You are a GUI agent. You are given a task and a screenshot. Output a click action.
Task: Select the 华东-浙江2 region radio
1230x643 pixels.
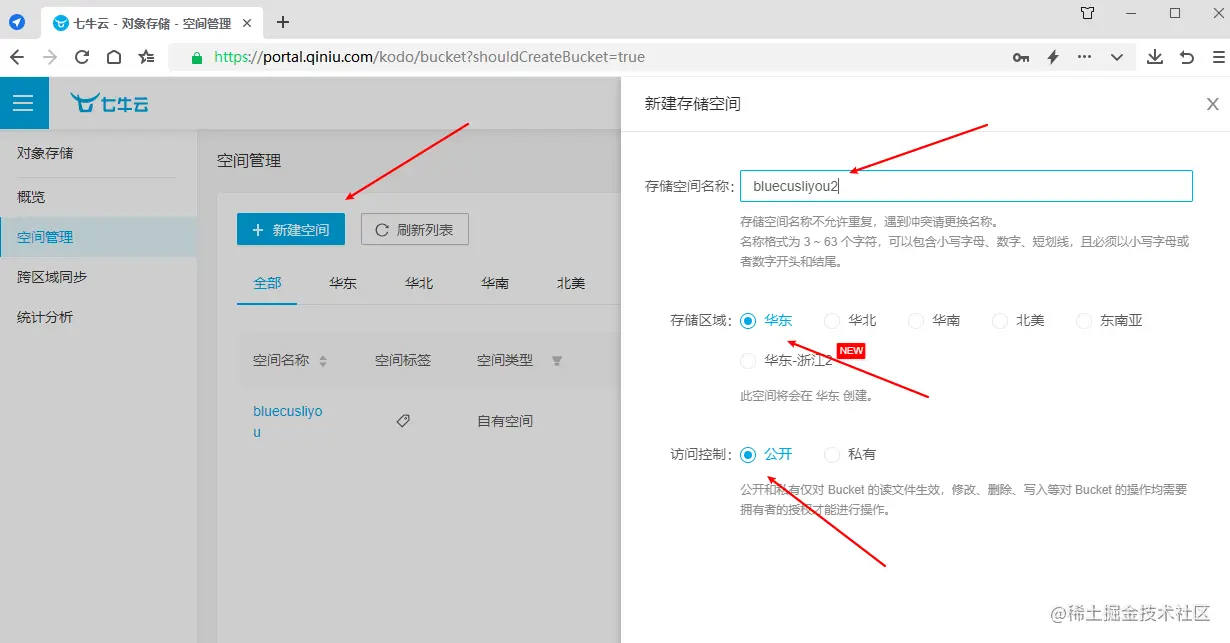pyautogui.click(x=748, y=360)
